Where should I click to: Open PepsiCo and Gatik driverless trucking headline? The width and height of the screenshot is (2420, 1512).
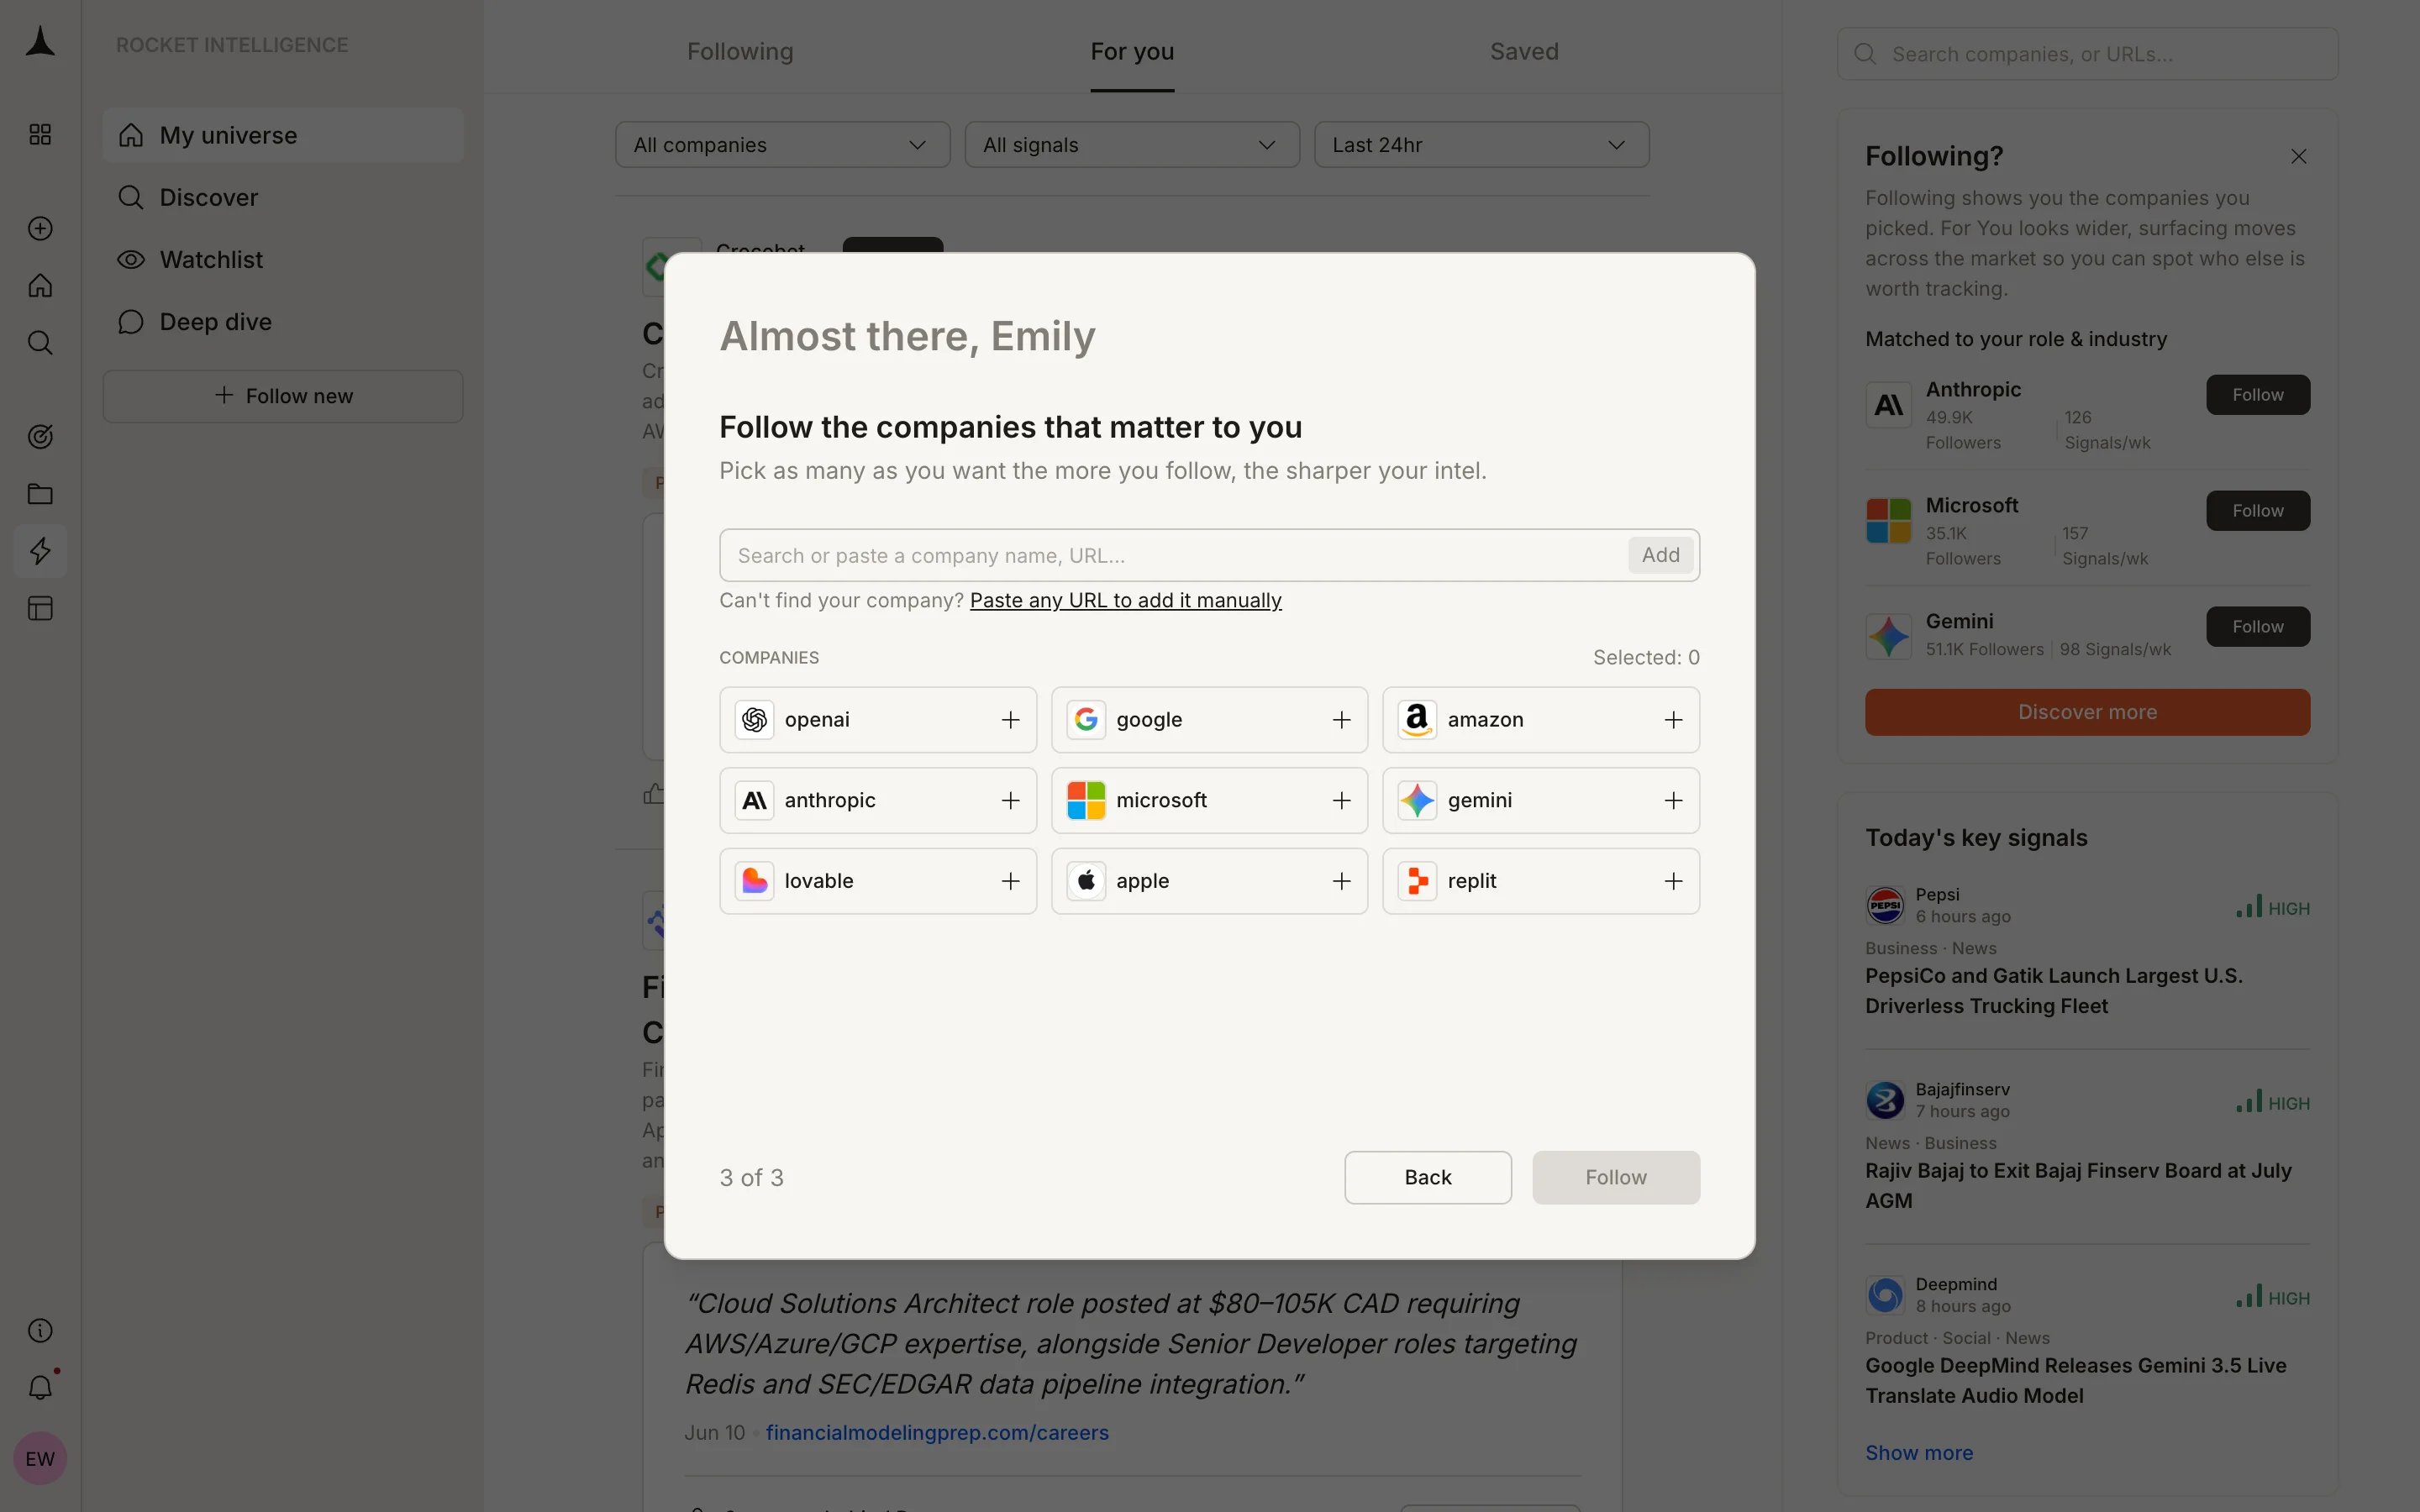(x=2053, y=991)
